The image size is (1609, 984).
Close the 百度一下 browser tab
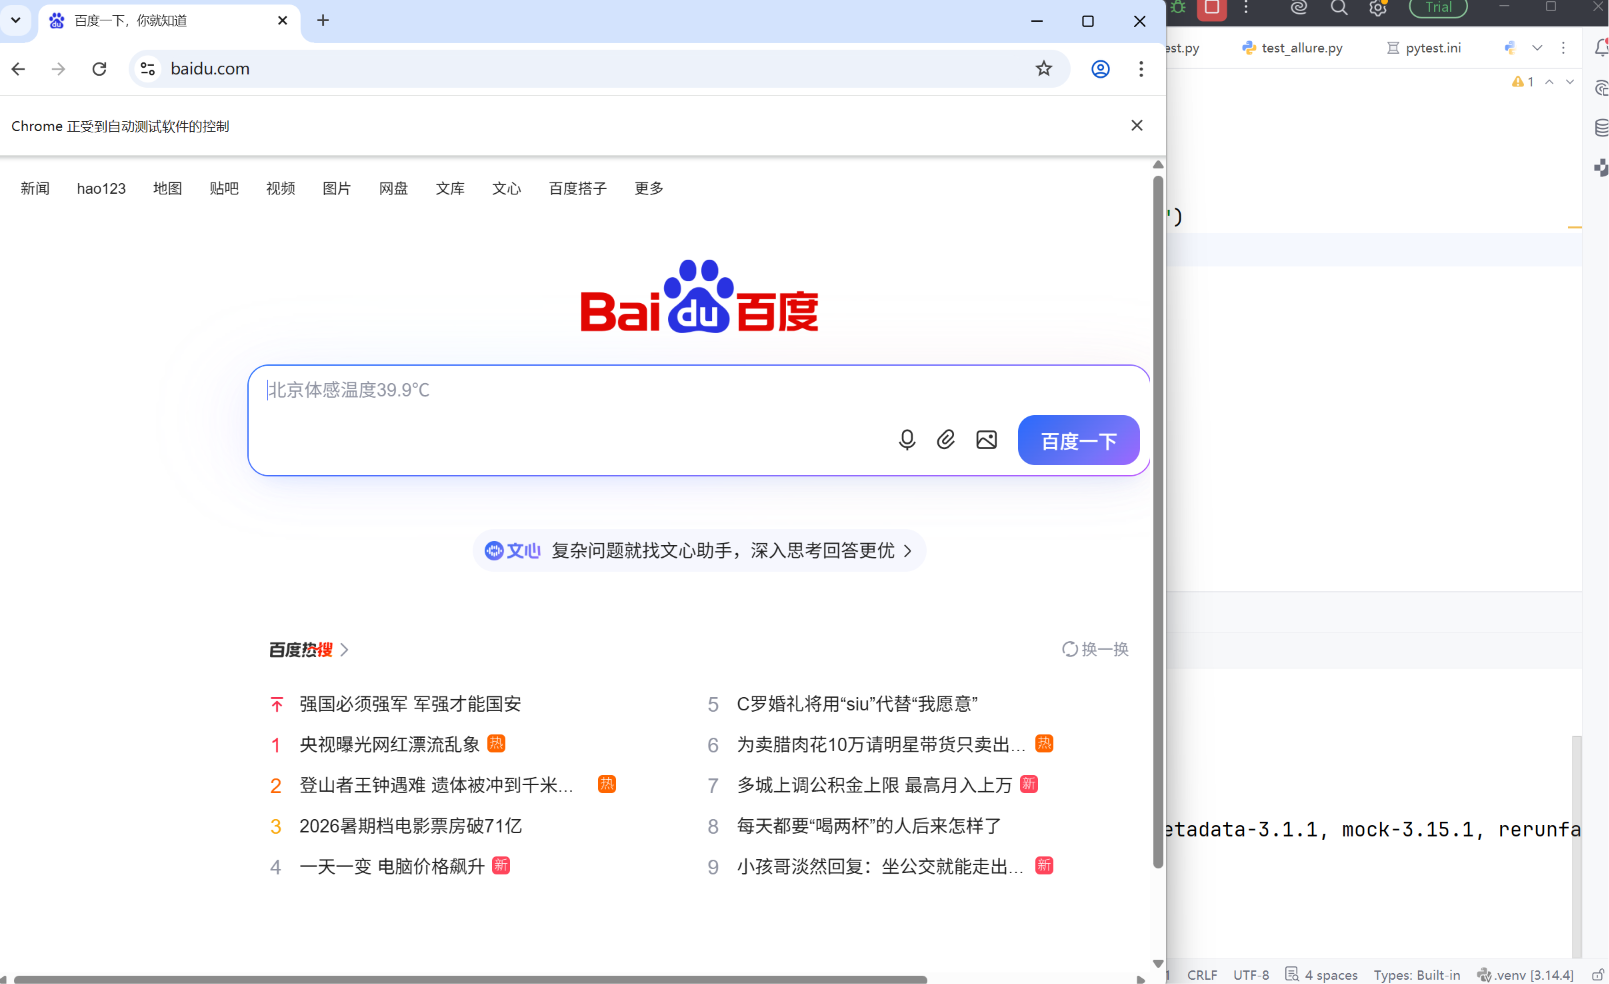[x=283, y=20]
